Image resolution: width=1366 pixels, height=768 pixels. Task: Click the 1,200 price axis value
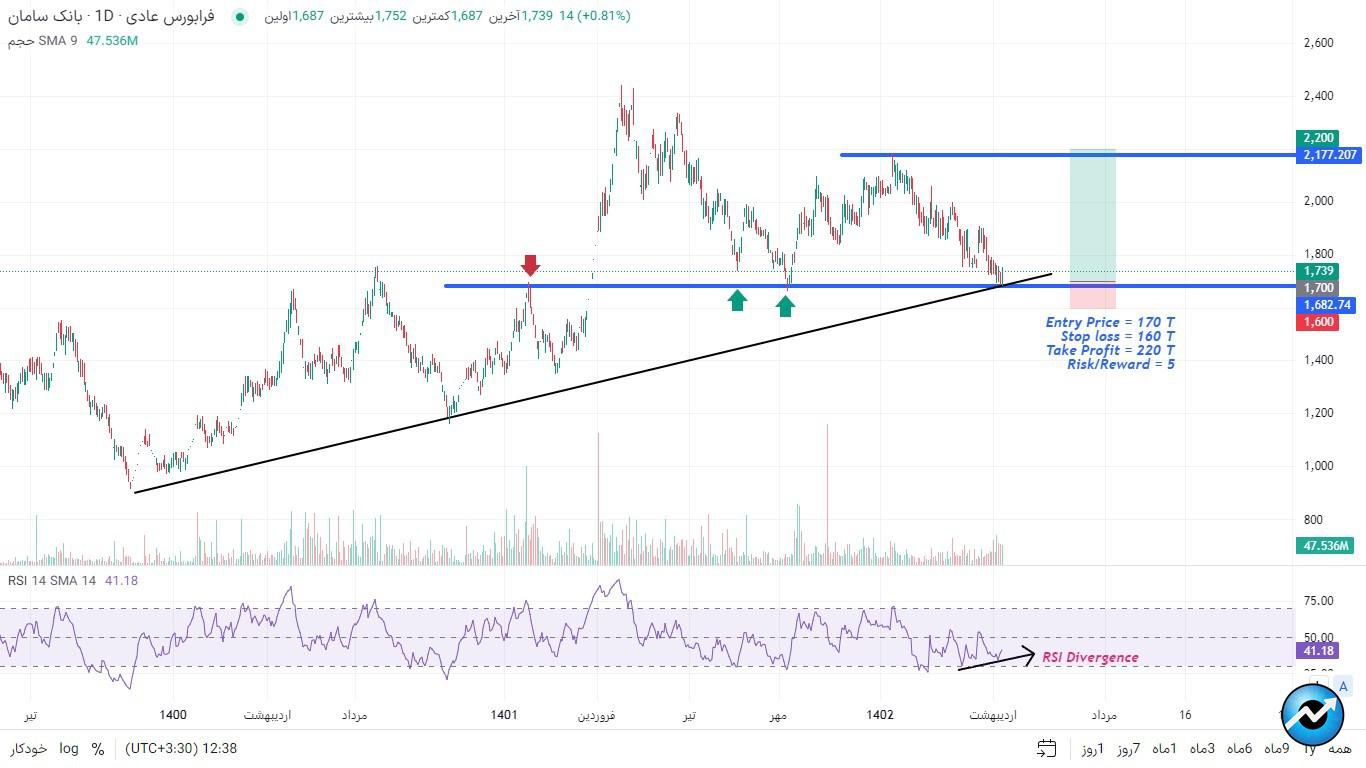click(x=1319, y=413)
